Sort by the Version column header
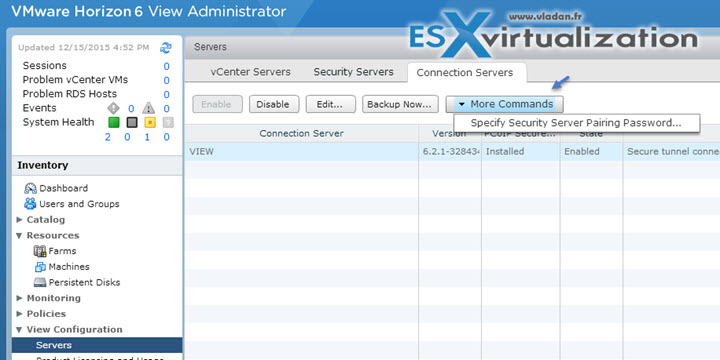This screenshot has height=360, width=720. (x=450, y=133)
